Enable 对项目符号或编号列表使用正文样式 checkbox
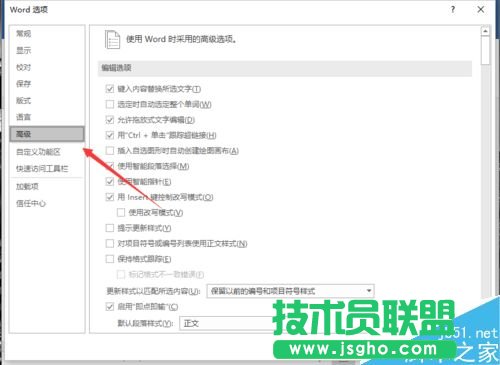 pos(110,243)
